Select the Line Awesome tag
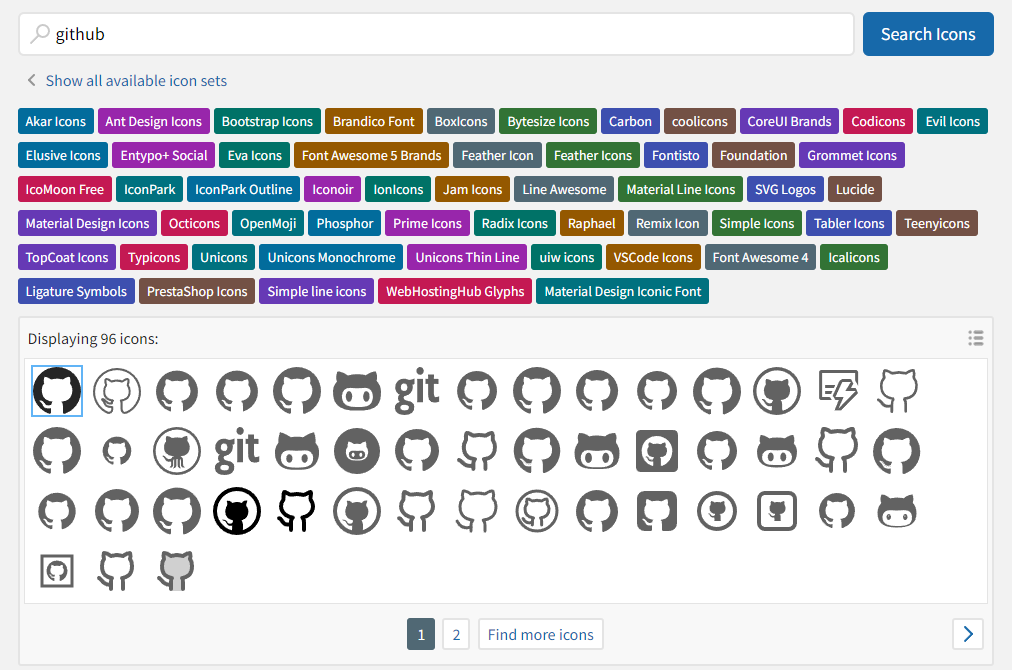This screenshot has width=1012, height=670. point(564,189)
